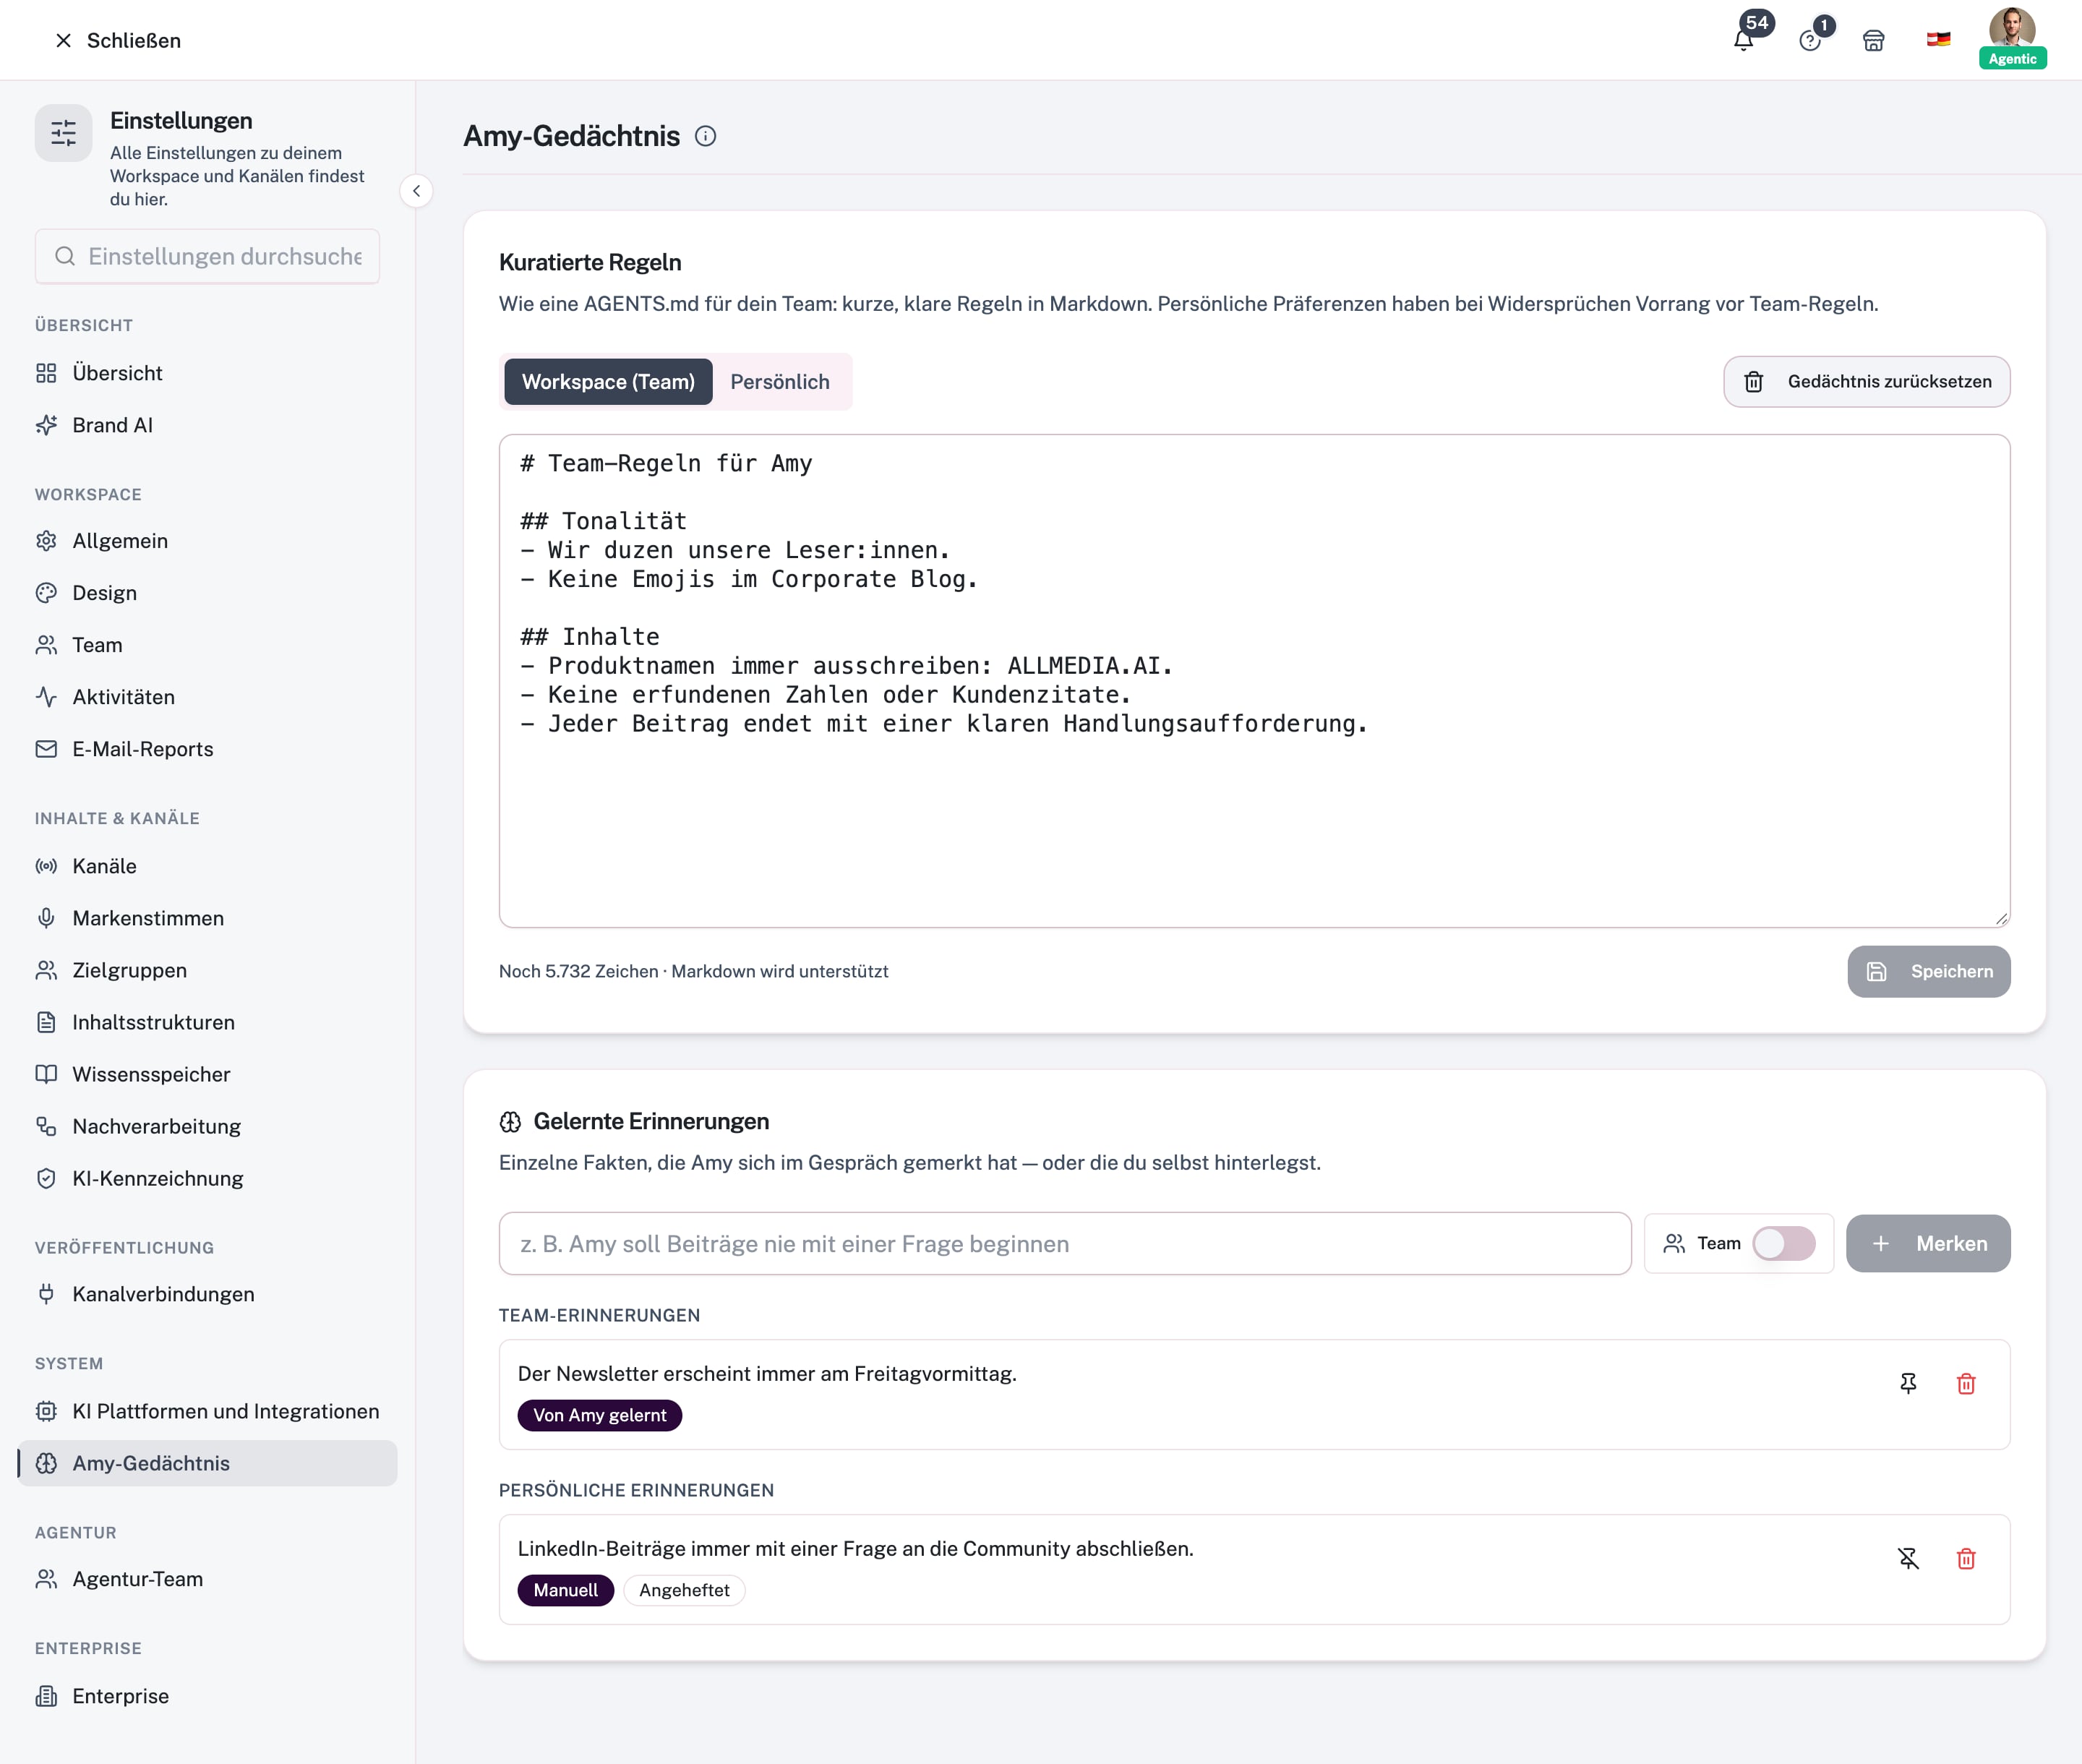Open Allgemein workspace settings
The height and width of the screenshot is (1764, 2082).
click(207, 541)
